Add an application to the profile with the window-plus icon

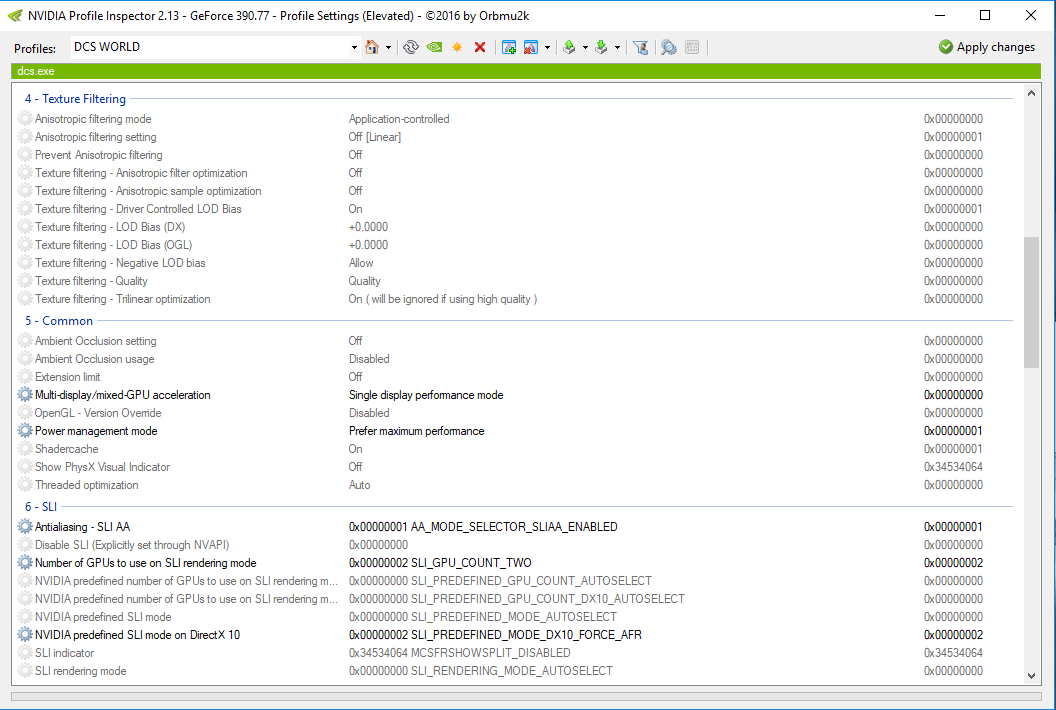click(x=509, y=47)
